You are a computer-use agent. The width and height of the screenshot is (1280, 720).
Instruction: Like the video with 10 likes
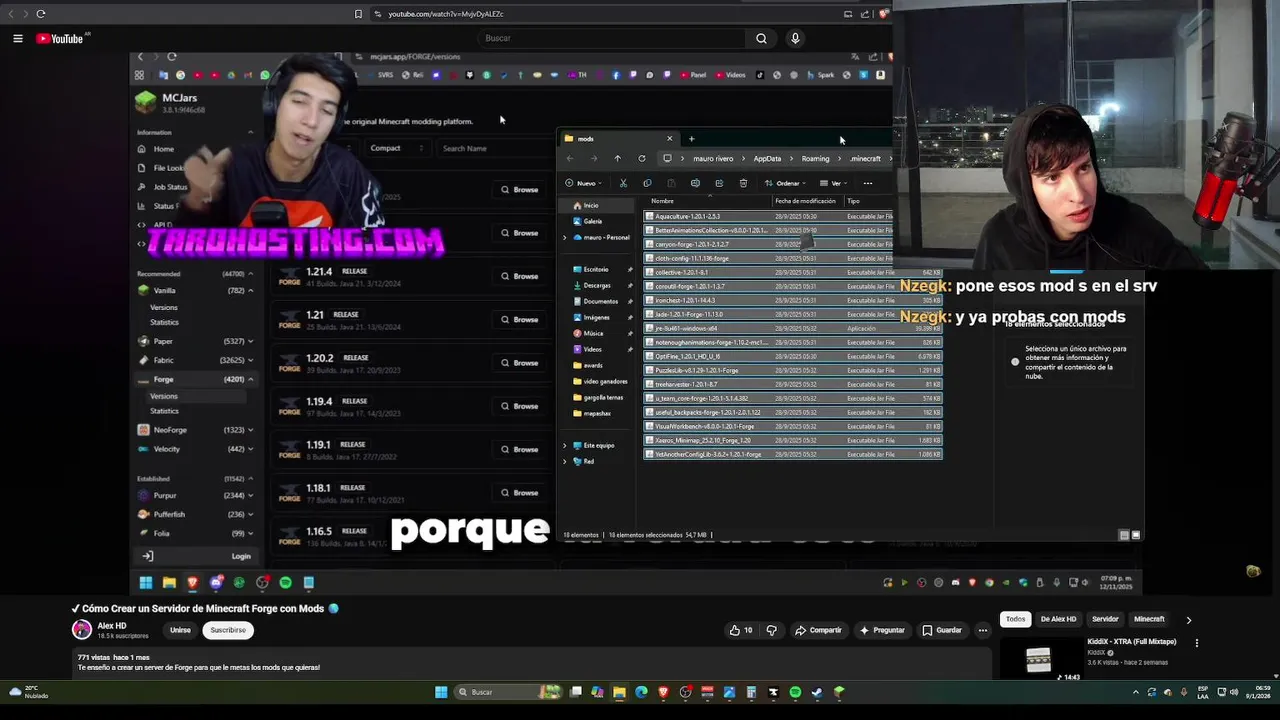tap(741, 630)
